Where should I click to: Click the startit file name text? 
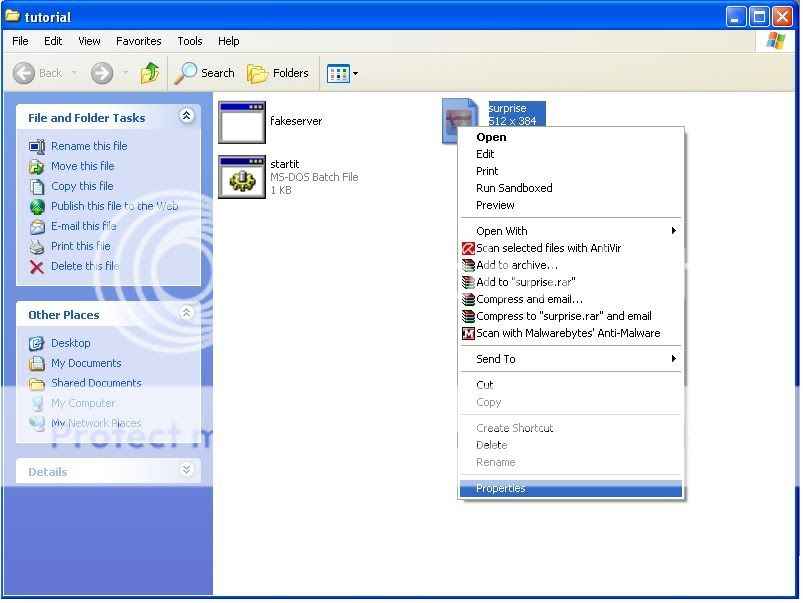click(285, 164)
